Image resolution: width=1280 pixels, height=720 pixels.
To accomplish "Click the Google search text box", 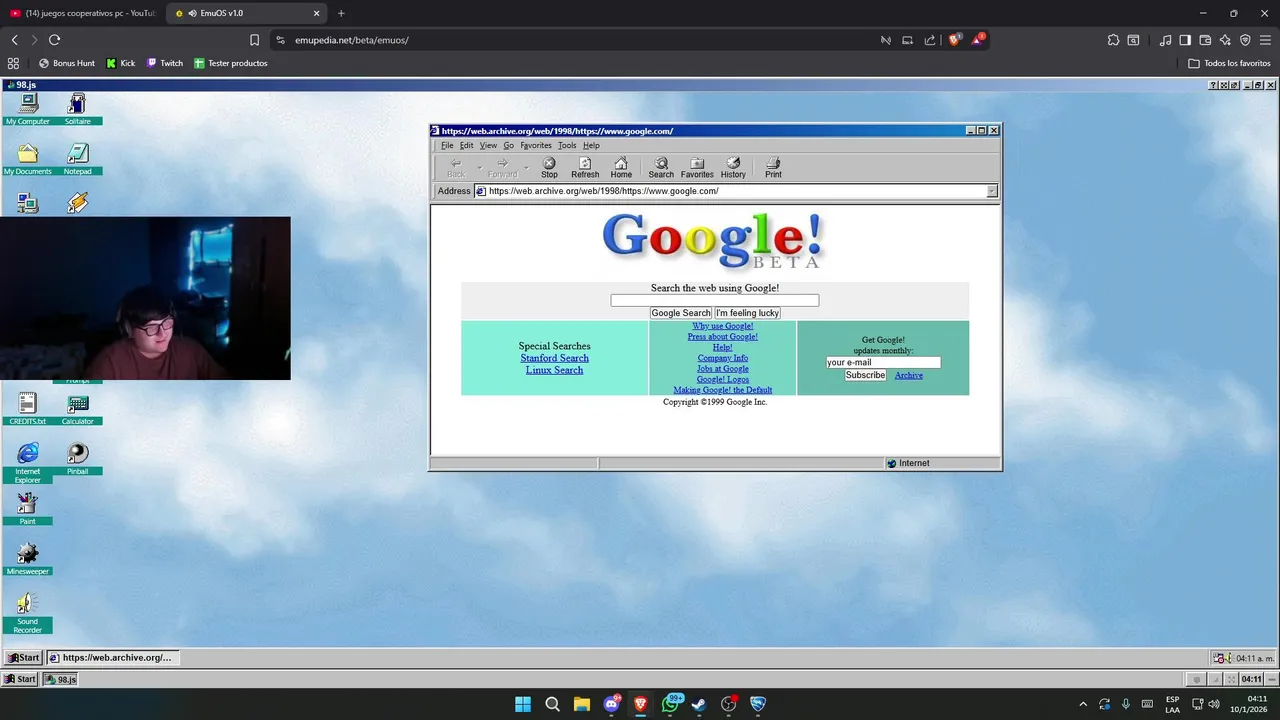I will pyautogui.click(x=714, y=300).
